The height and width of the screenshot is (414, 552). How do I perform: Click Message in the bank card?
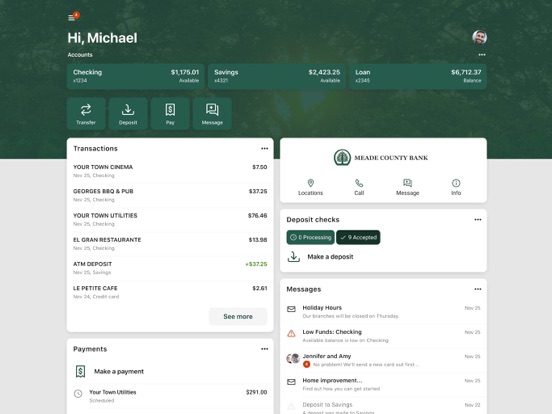click(x=408, y=187)
